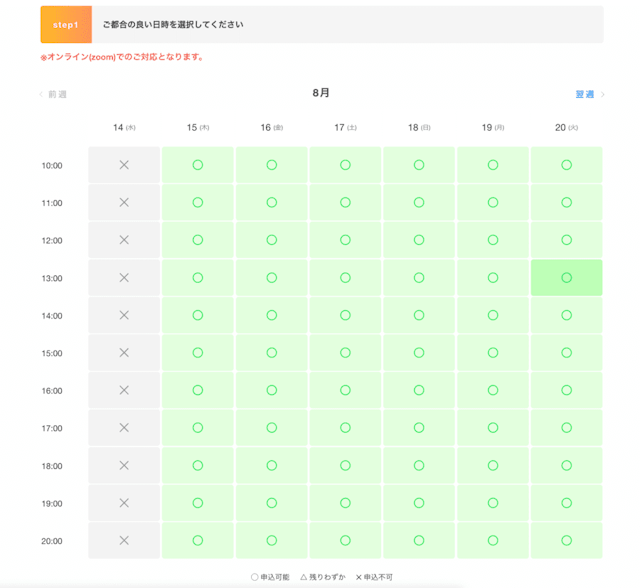Screen dimensions: 640x588
Task: Select the 16:00 slot on the 15th
Action: pyautogui.click(x=198, y=390)
